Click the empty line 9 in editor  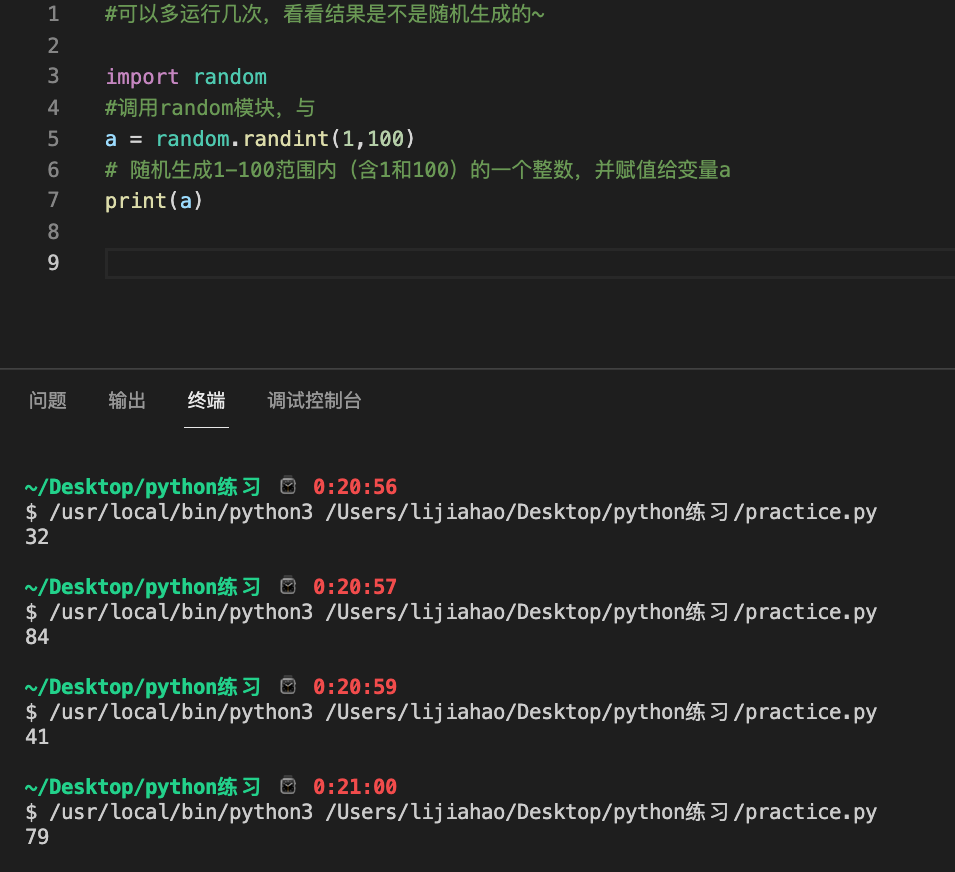click(530, 263)
